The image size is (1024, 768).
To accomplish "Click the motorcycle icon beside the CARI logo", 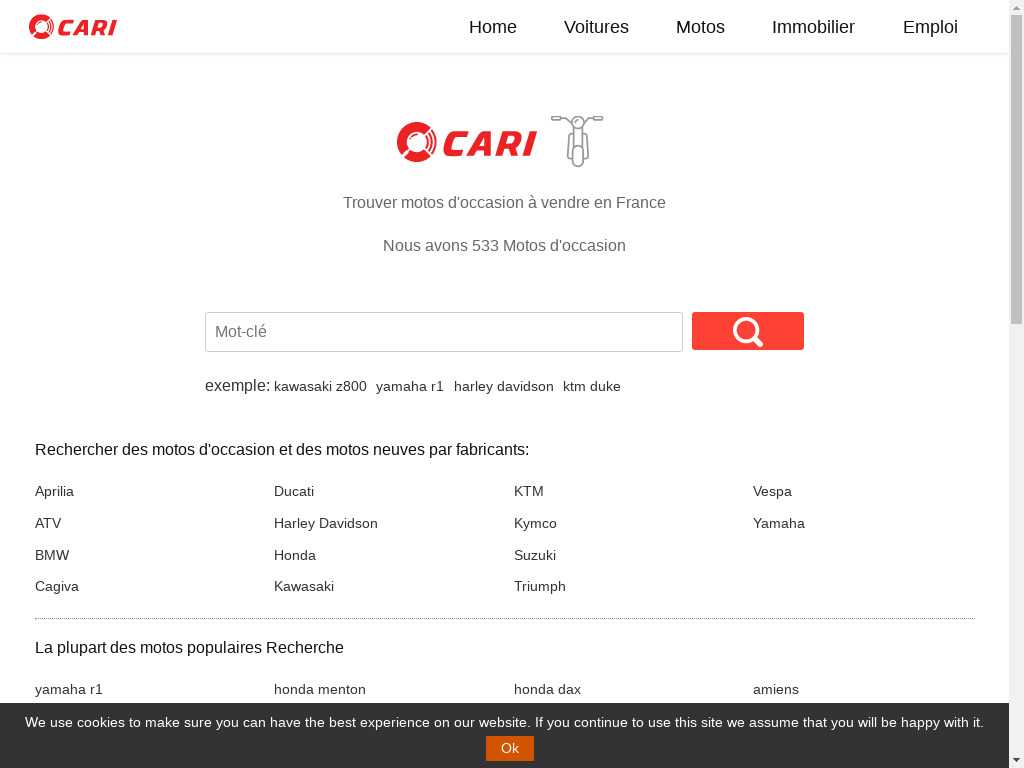I will click(577, 140).
